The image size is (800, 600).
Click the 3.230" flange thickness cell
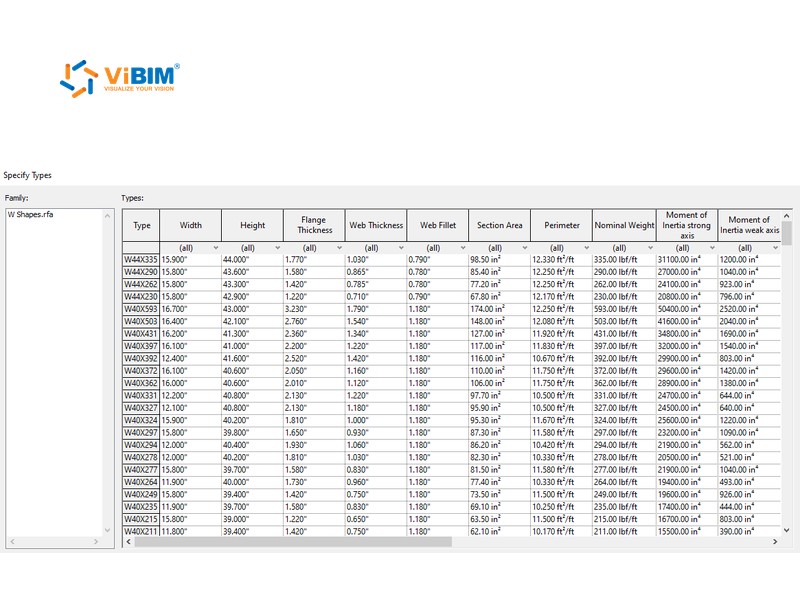(x=314, y=309)
